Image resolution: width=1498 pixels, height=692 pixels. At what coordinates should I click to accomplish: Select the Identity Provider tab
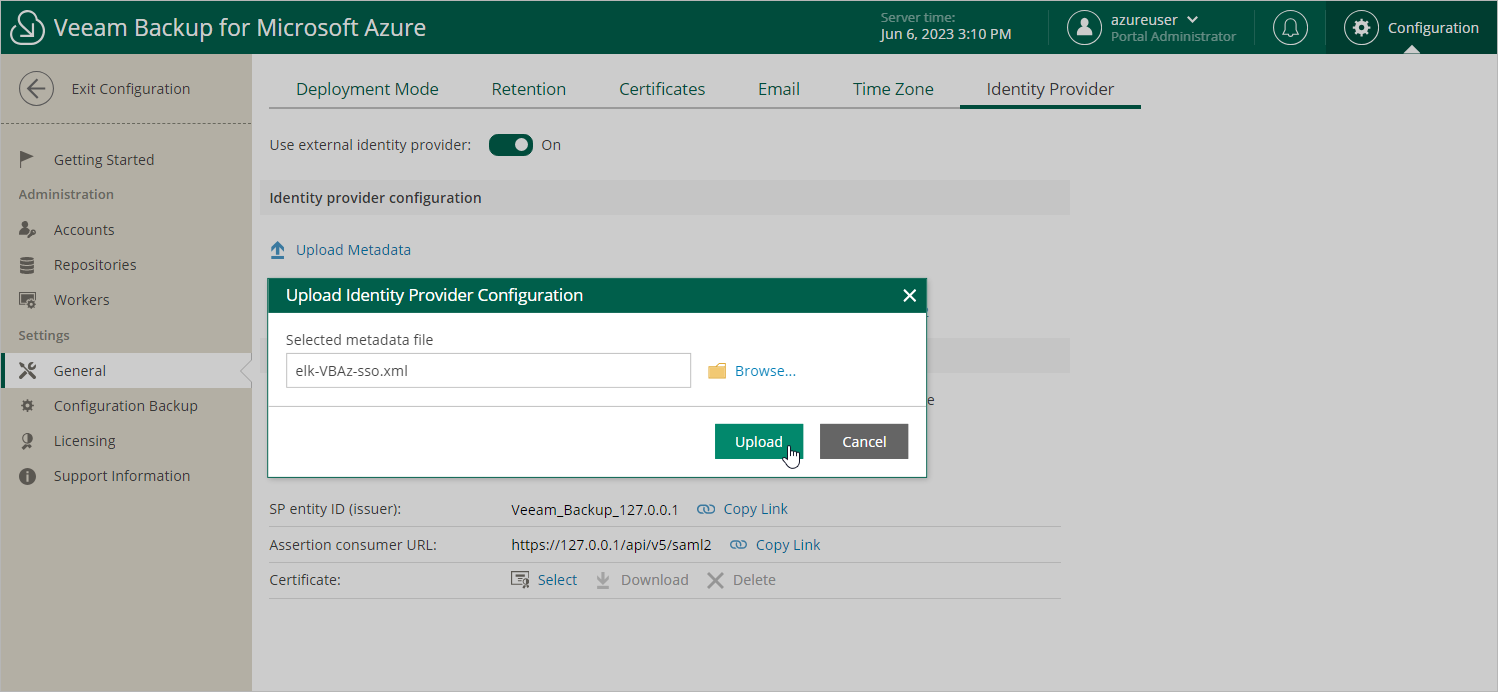point(1050,89)
